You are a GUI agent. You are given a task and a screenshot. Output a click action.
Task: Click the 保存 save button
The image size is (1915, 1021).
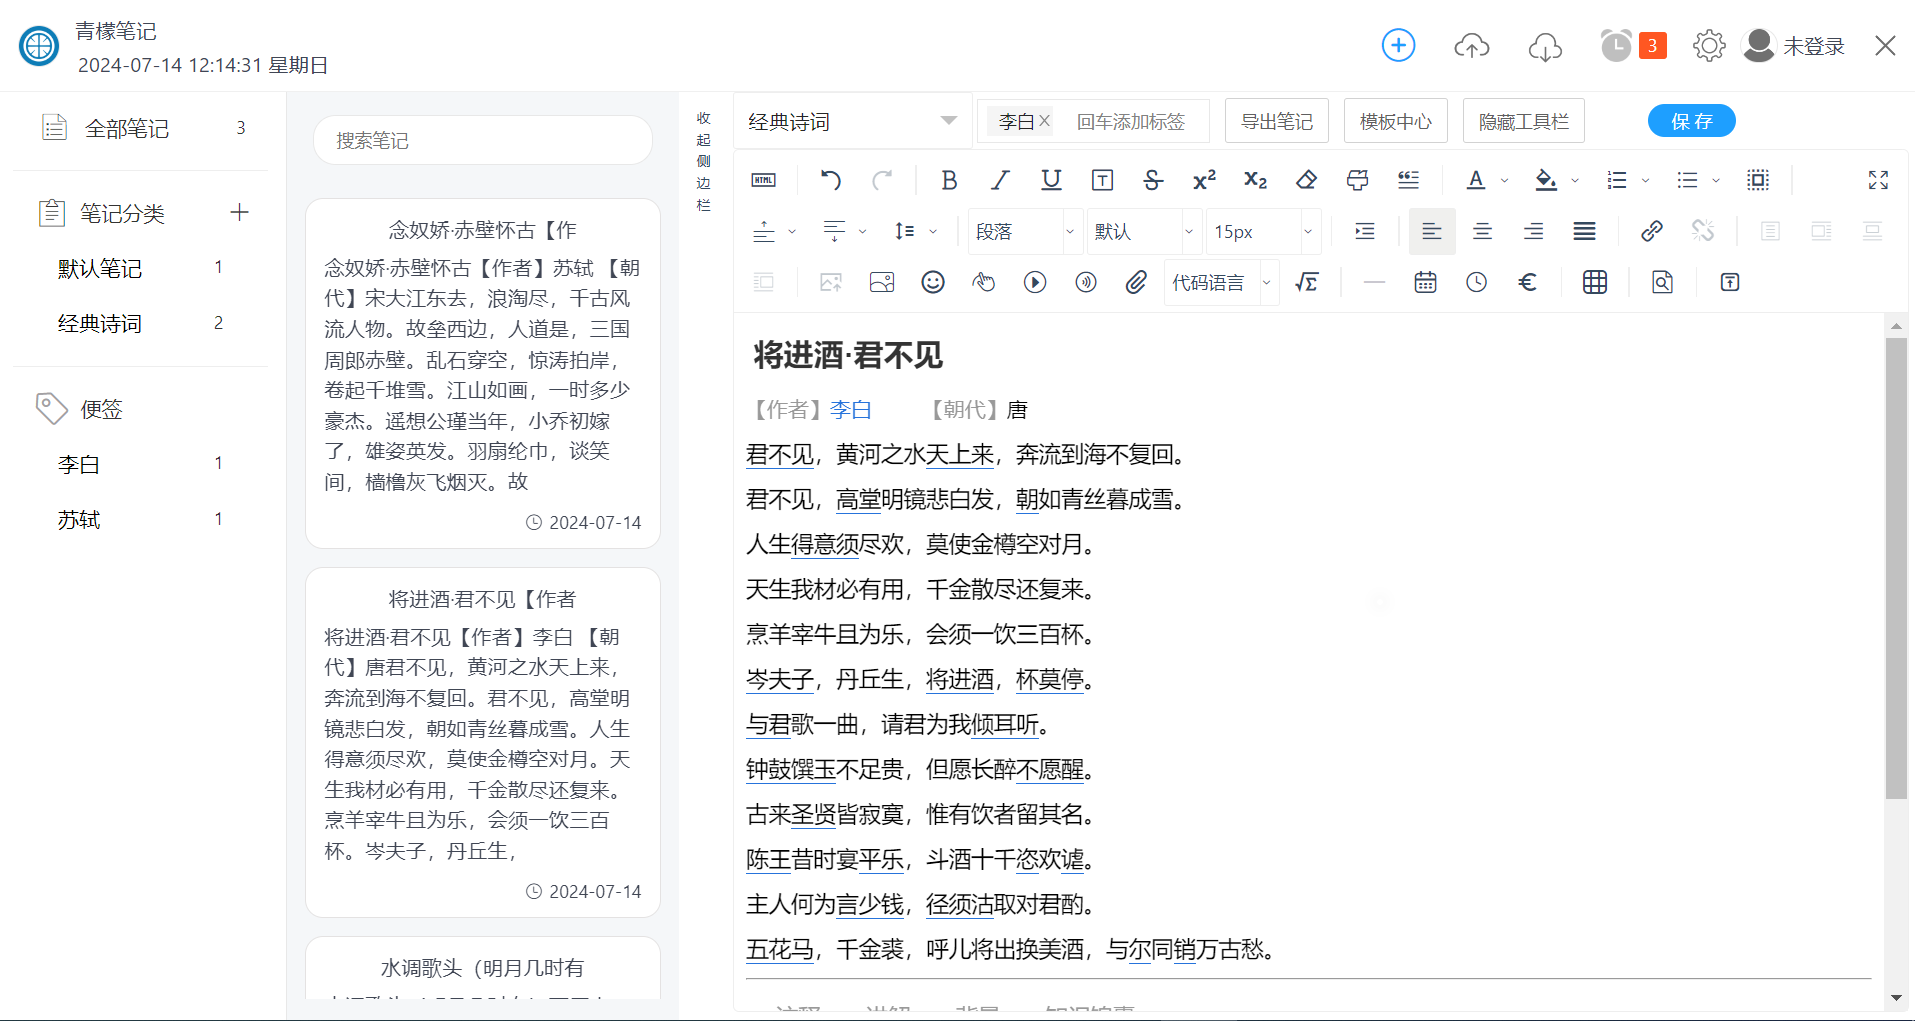[x=1691, y=121]
